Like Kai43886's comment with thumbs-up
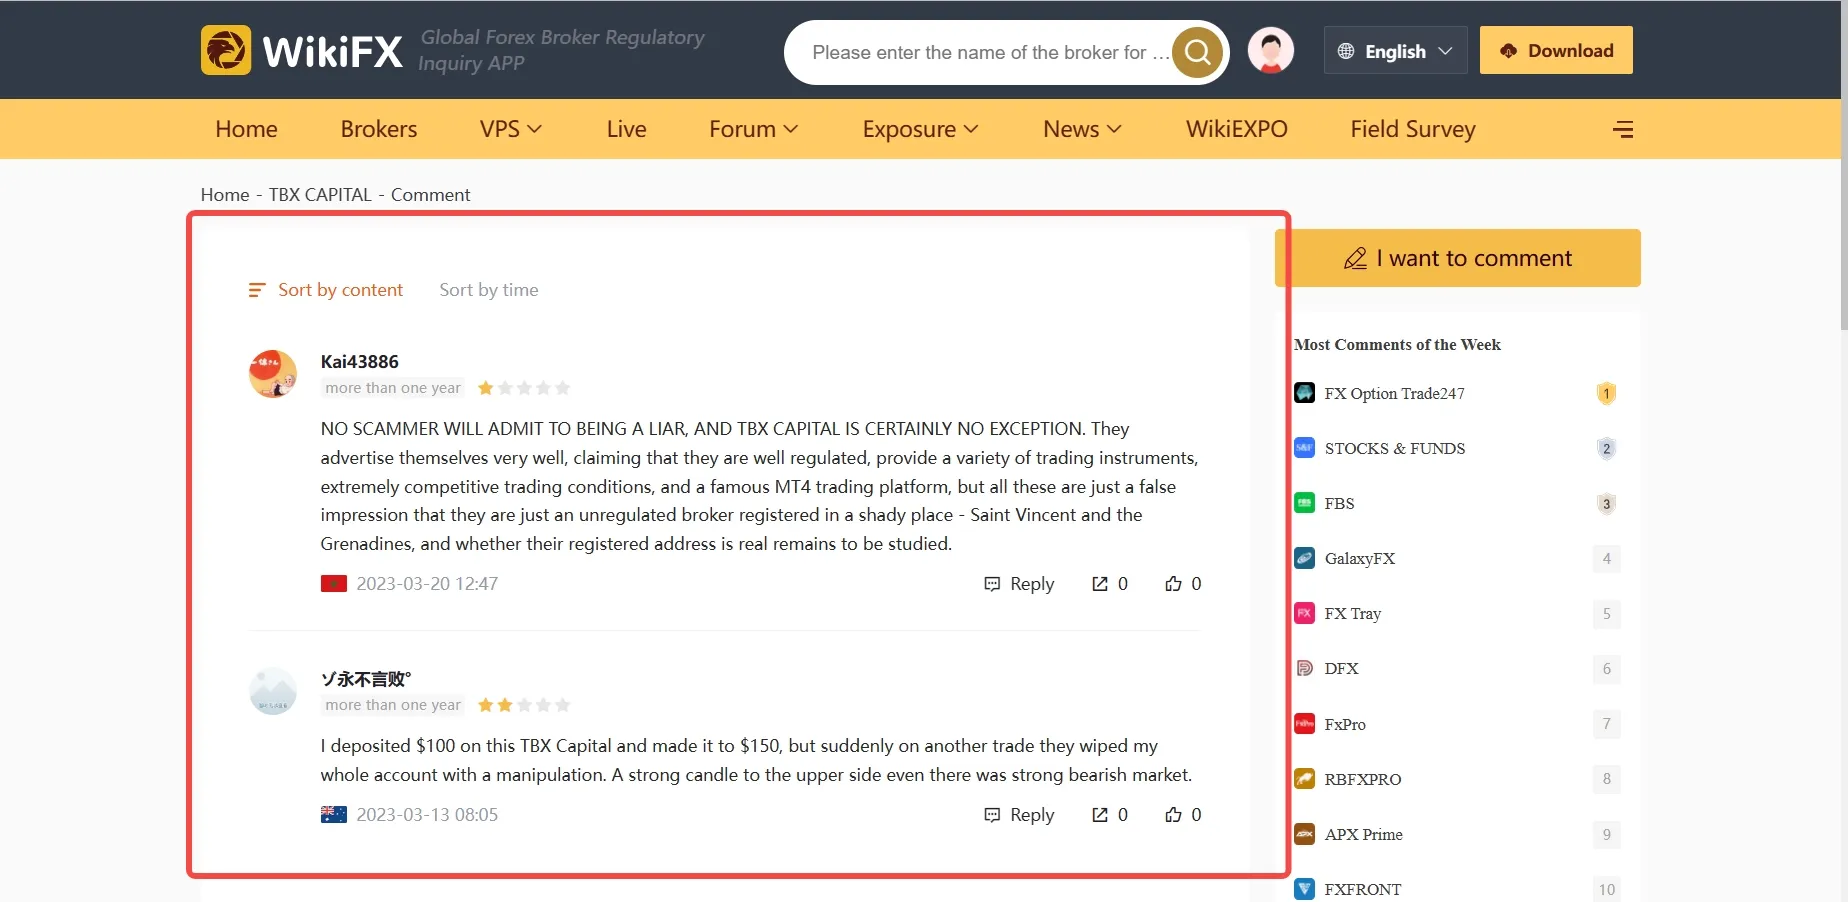The width and height of the screenshot is (1848, 902). point(1173,584)
